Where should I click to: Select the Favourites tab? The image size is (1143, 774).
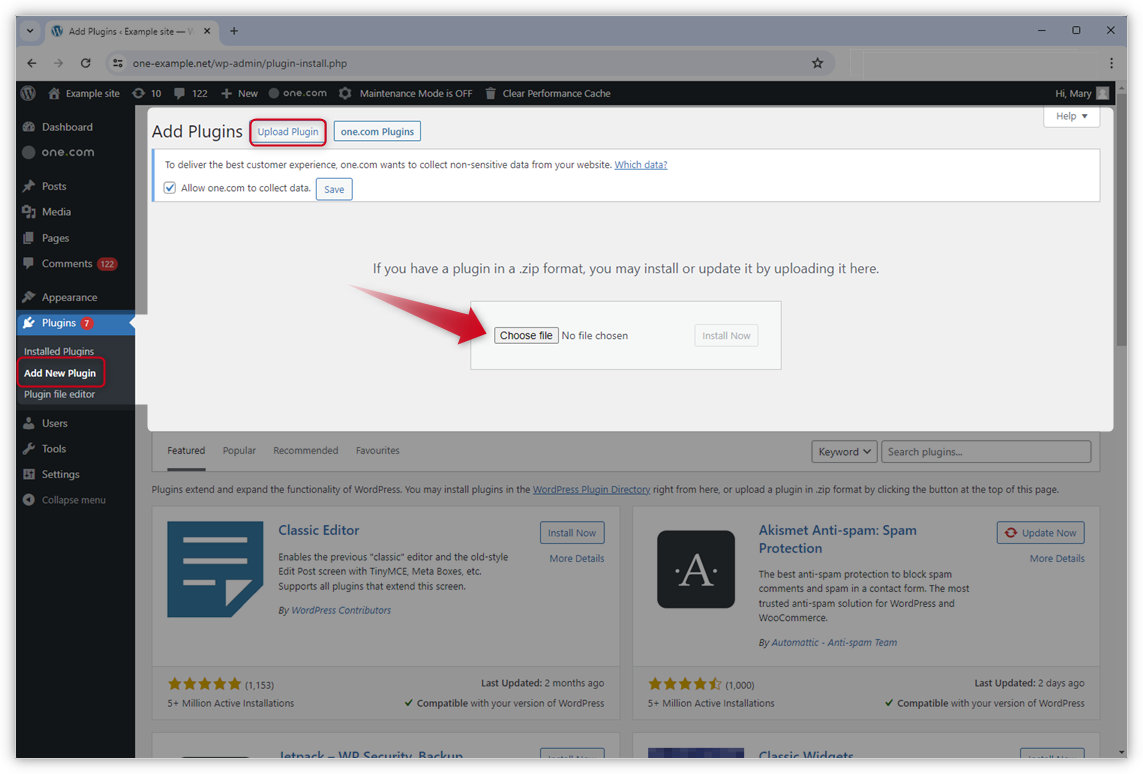coord(377,450)
